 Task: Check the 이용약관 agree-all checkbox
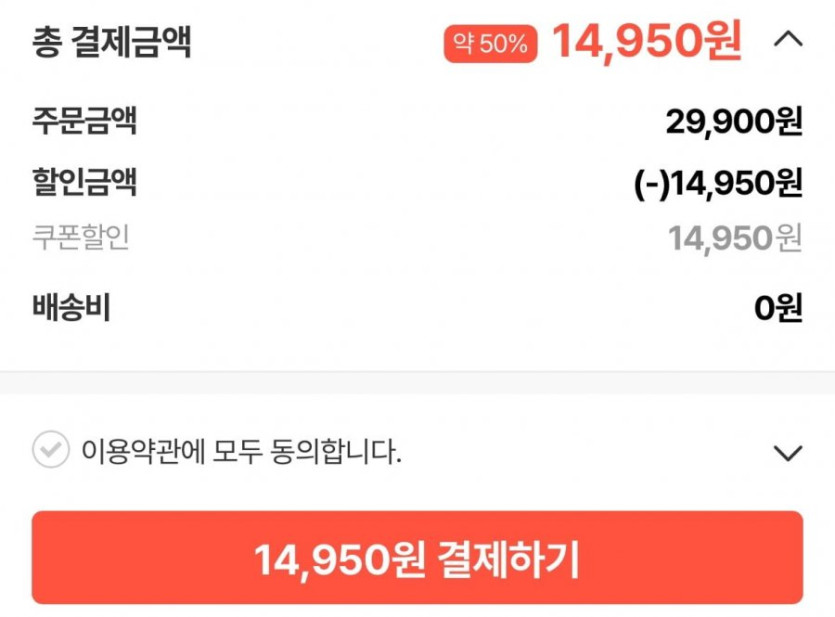[50, 451]
